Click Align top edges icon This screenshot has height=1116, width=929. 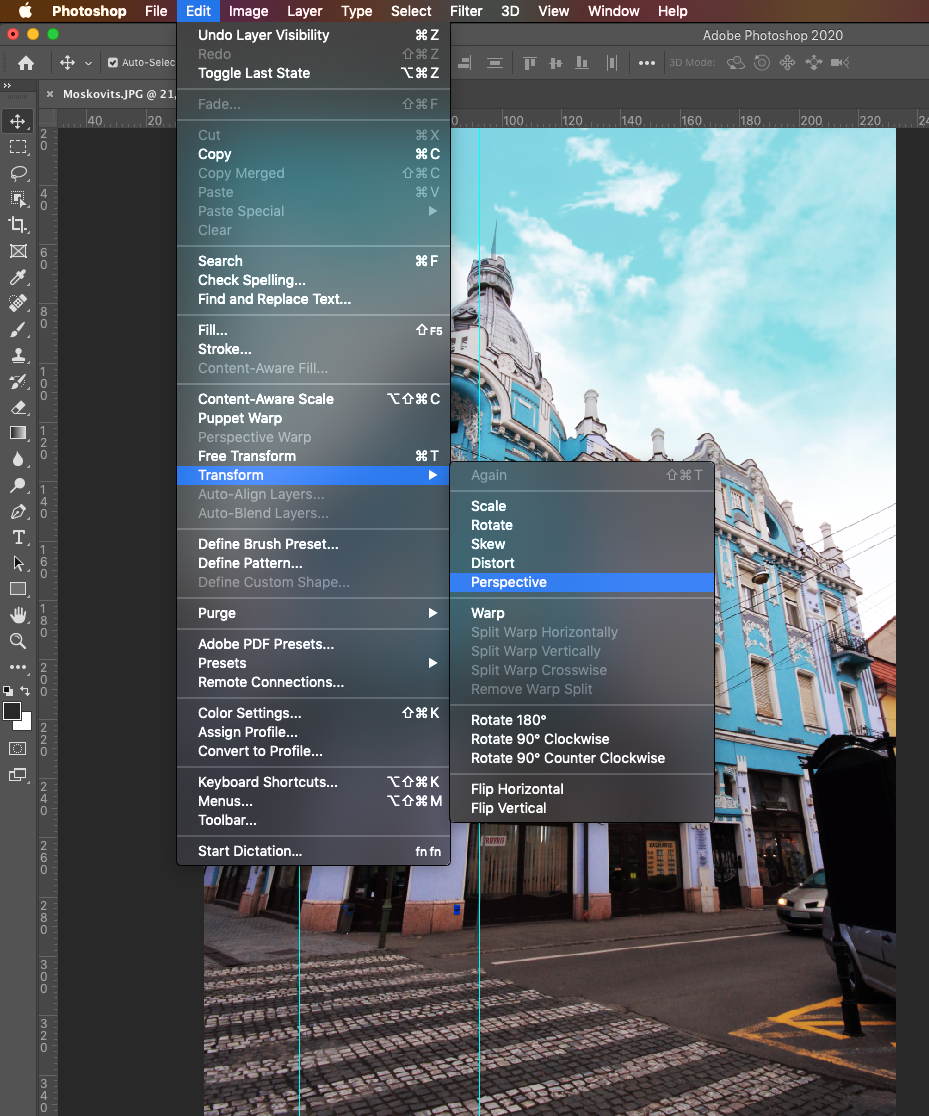point(529,63)
